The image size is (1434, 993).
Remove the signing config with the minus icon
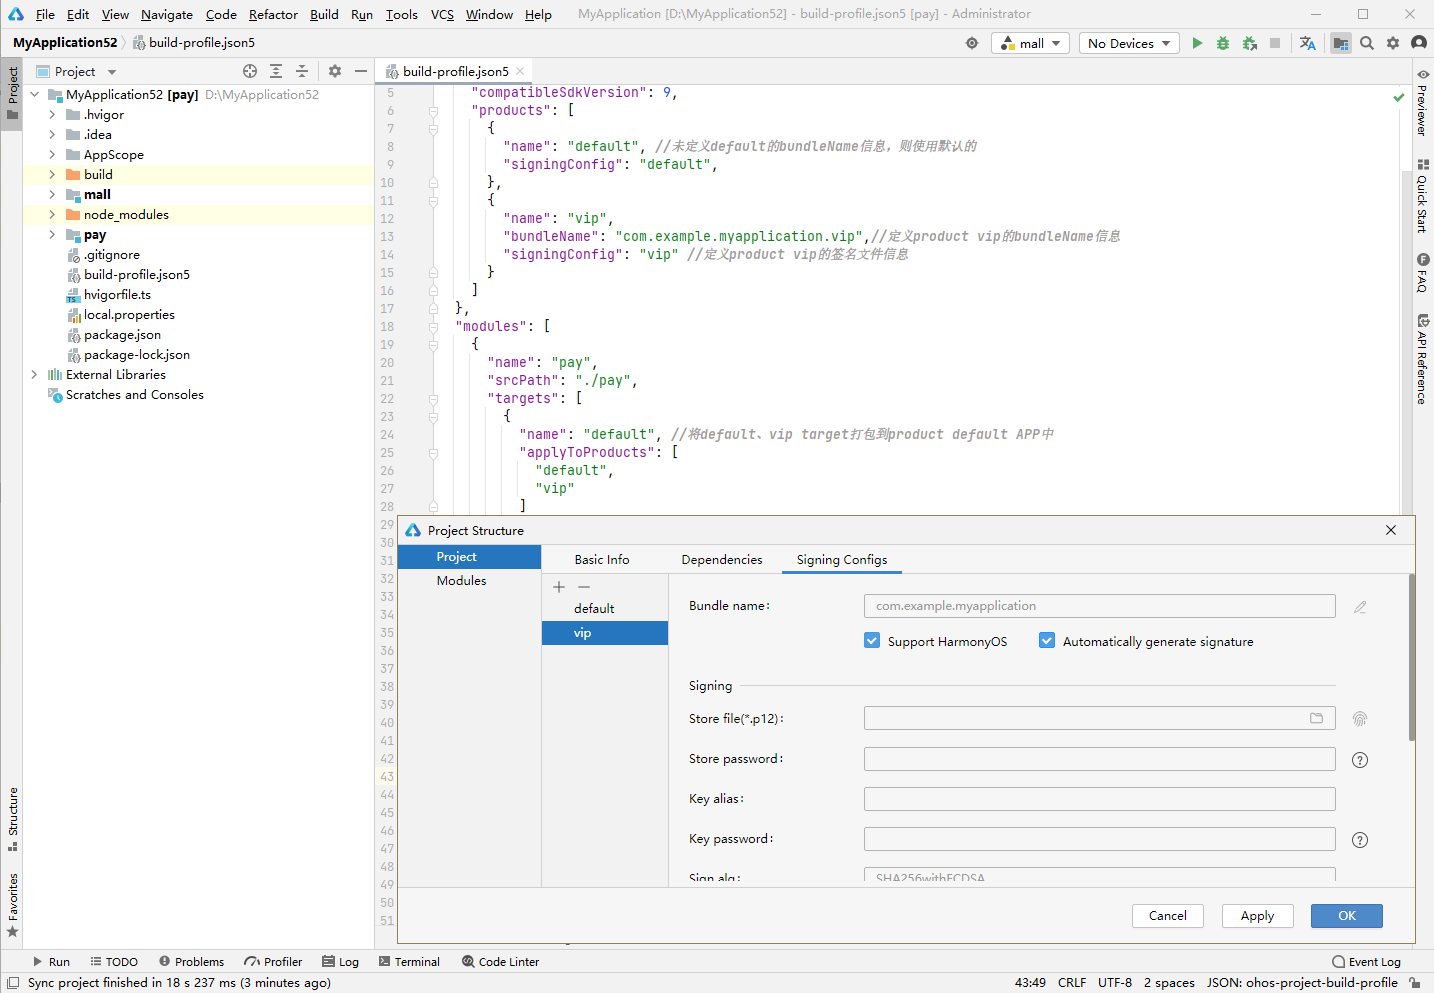click(584, 587)
